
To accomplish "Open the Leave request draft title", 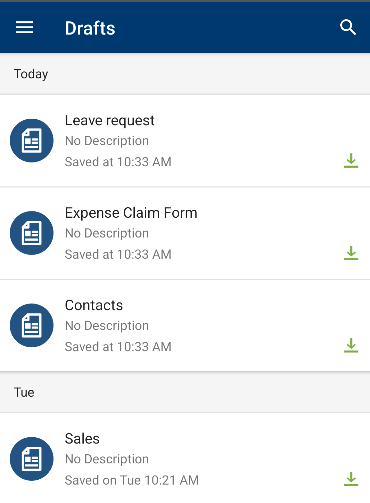I will click(x=109, y=121).
